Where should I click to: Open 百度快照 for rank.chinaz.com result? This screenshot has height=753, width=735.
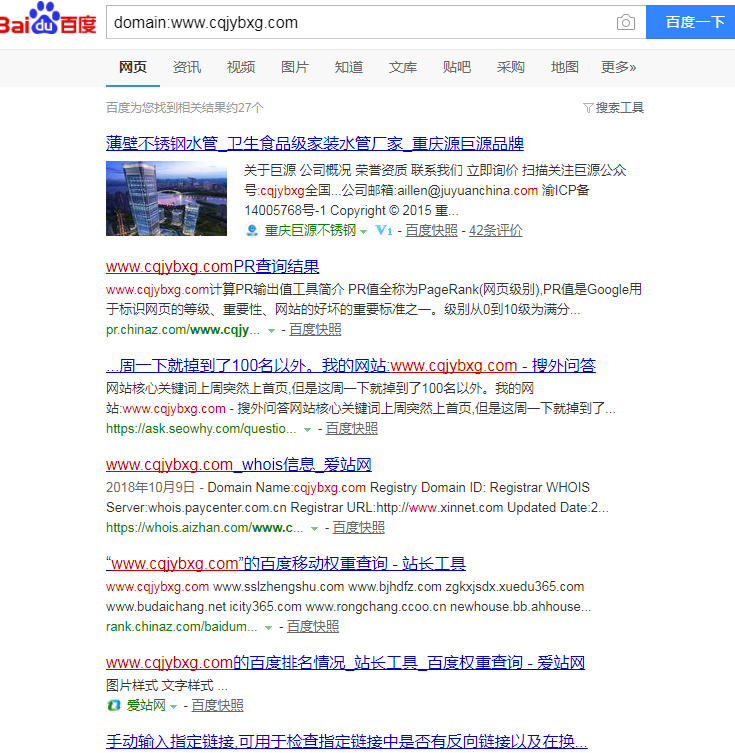point(313,626)
